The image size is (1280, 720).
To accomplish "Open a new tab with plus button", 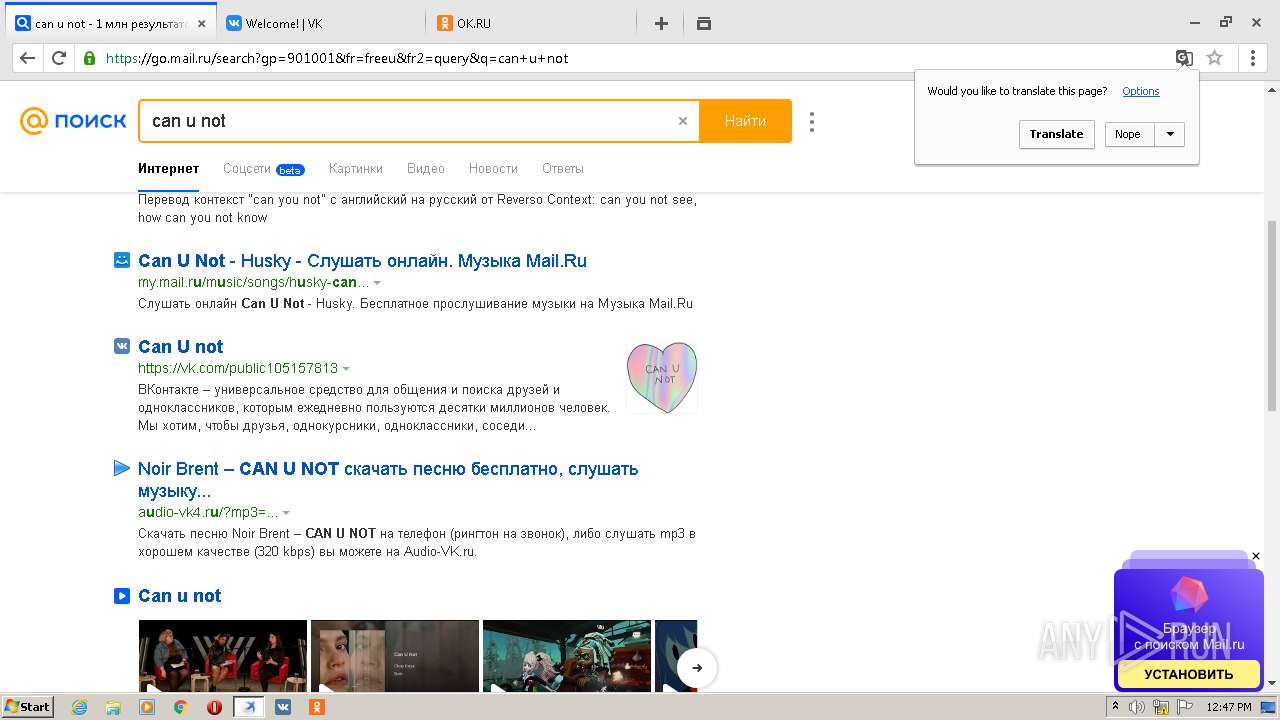I will coord(661,23).
